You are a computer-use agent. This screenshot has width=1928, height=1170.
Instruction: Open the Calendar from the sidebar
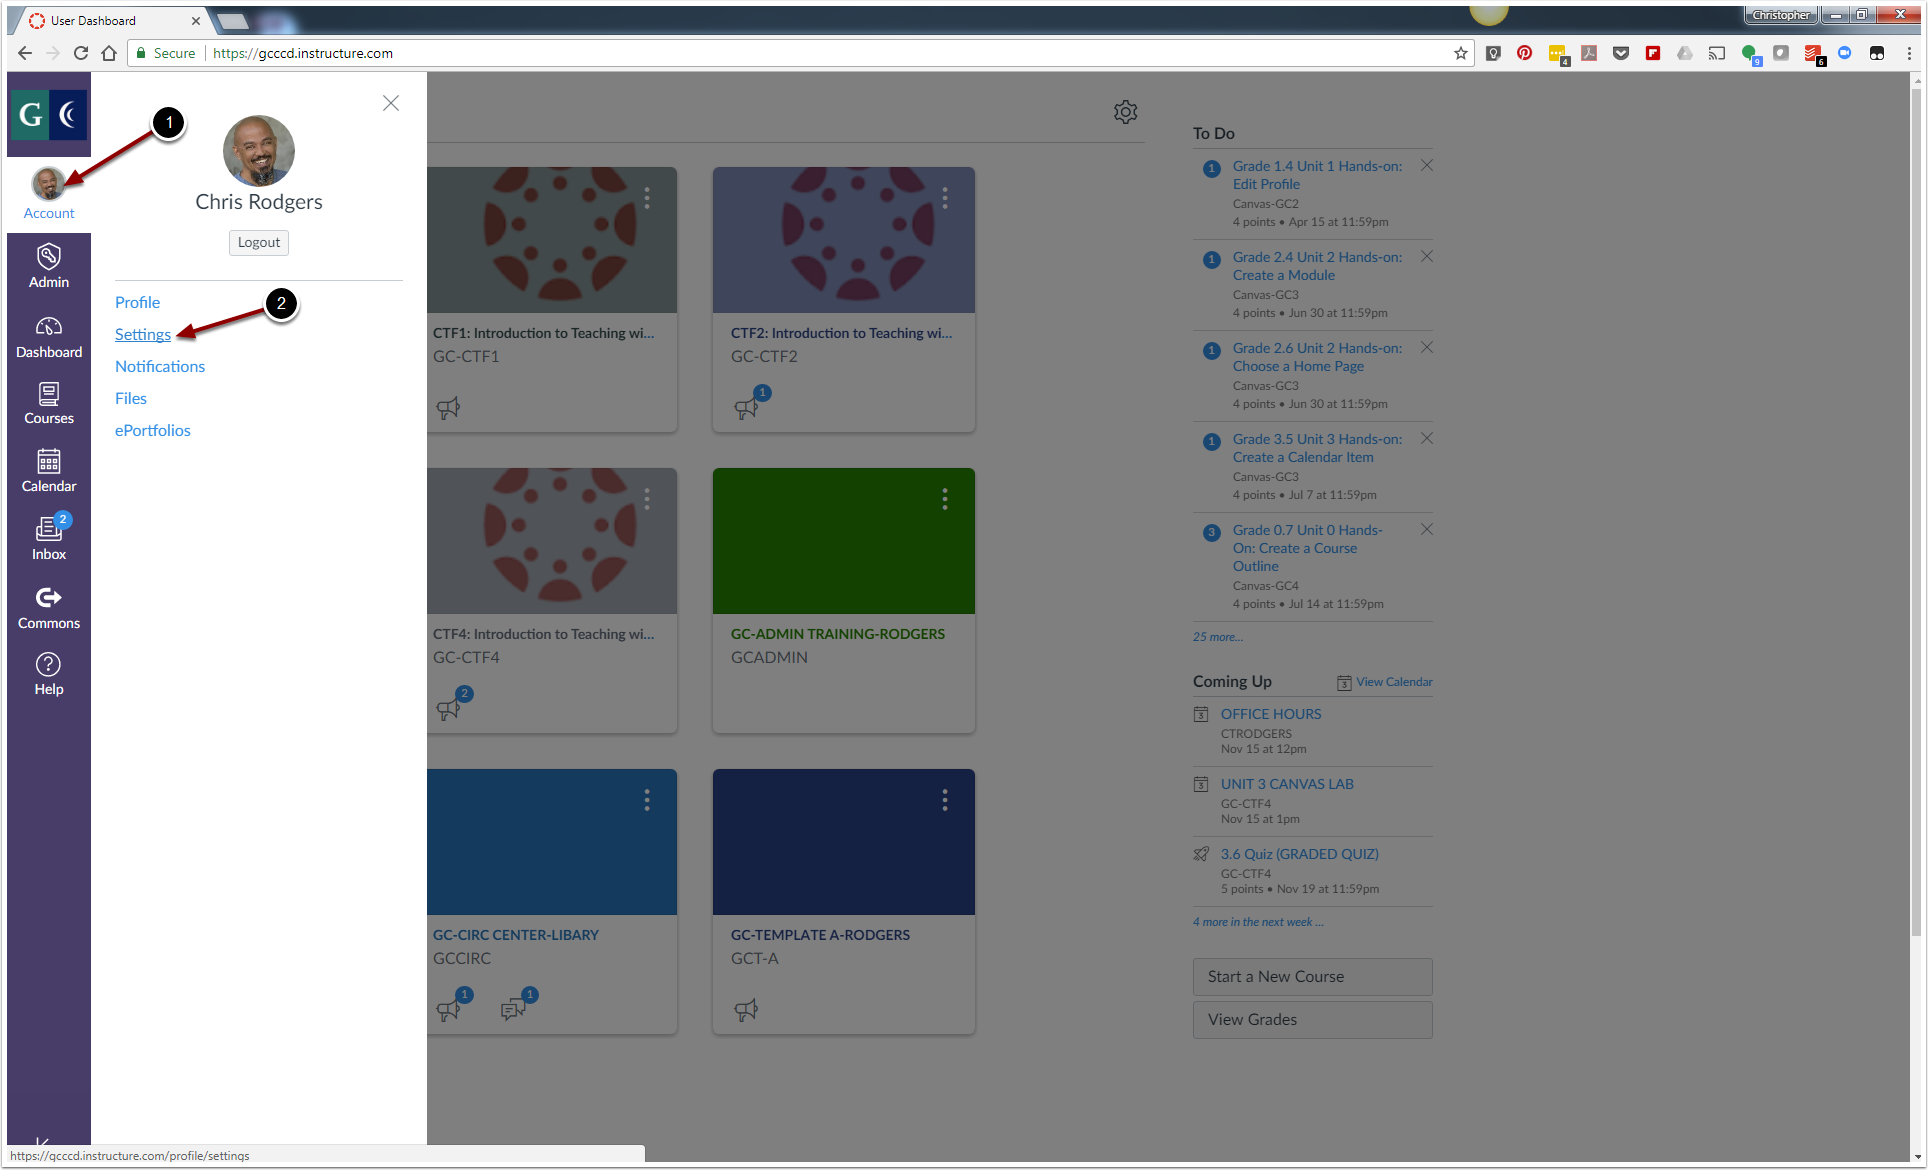coord(48,471)
